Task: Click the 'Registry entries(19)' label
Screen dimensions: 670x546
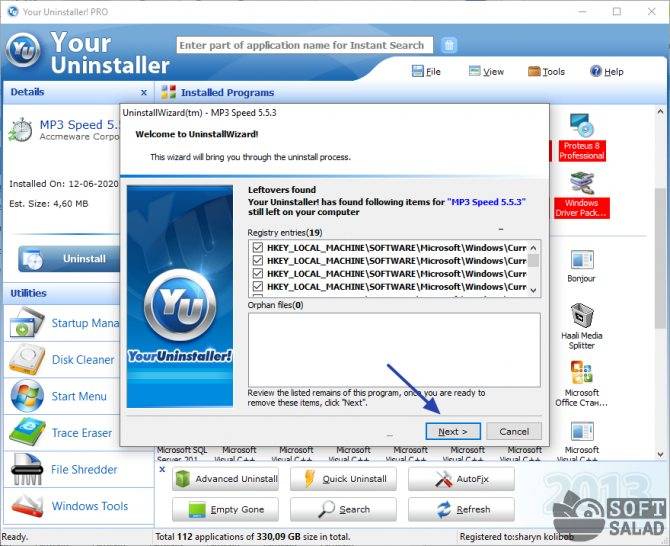Action: pyautogui.click(x=285, y=232)
